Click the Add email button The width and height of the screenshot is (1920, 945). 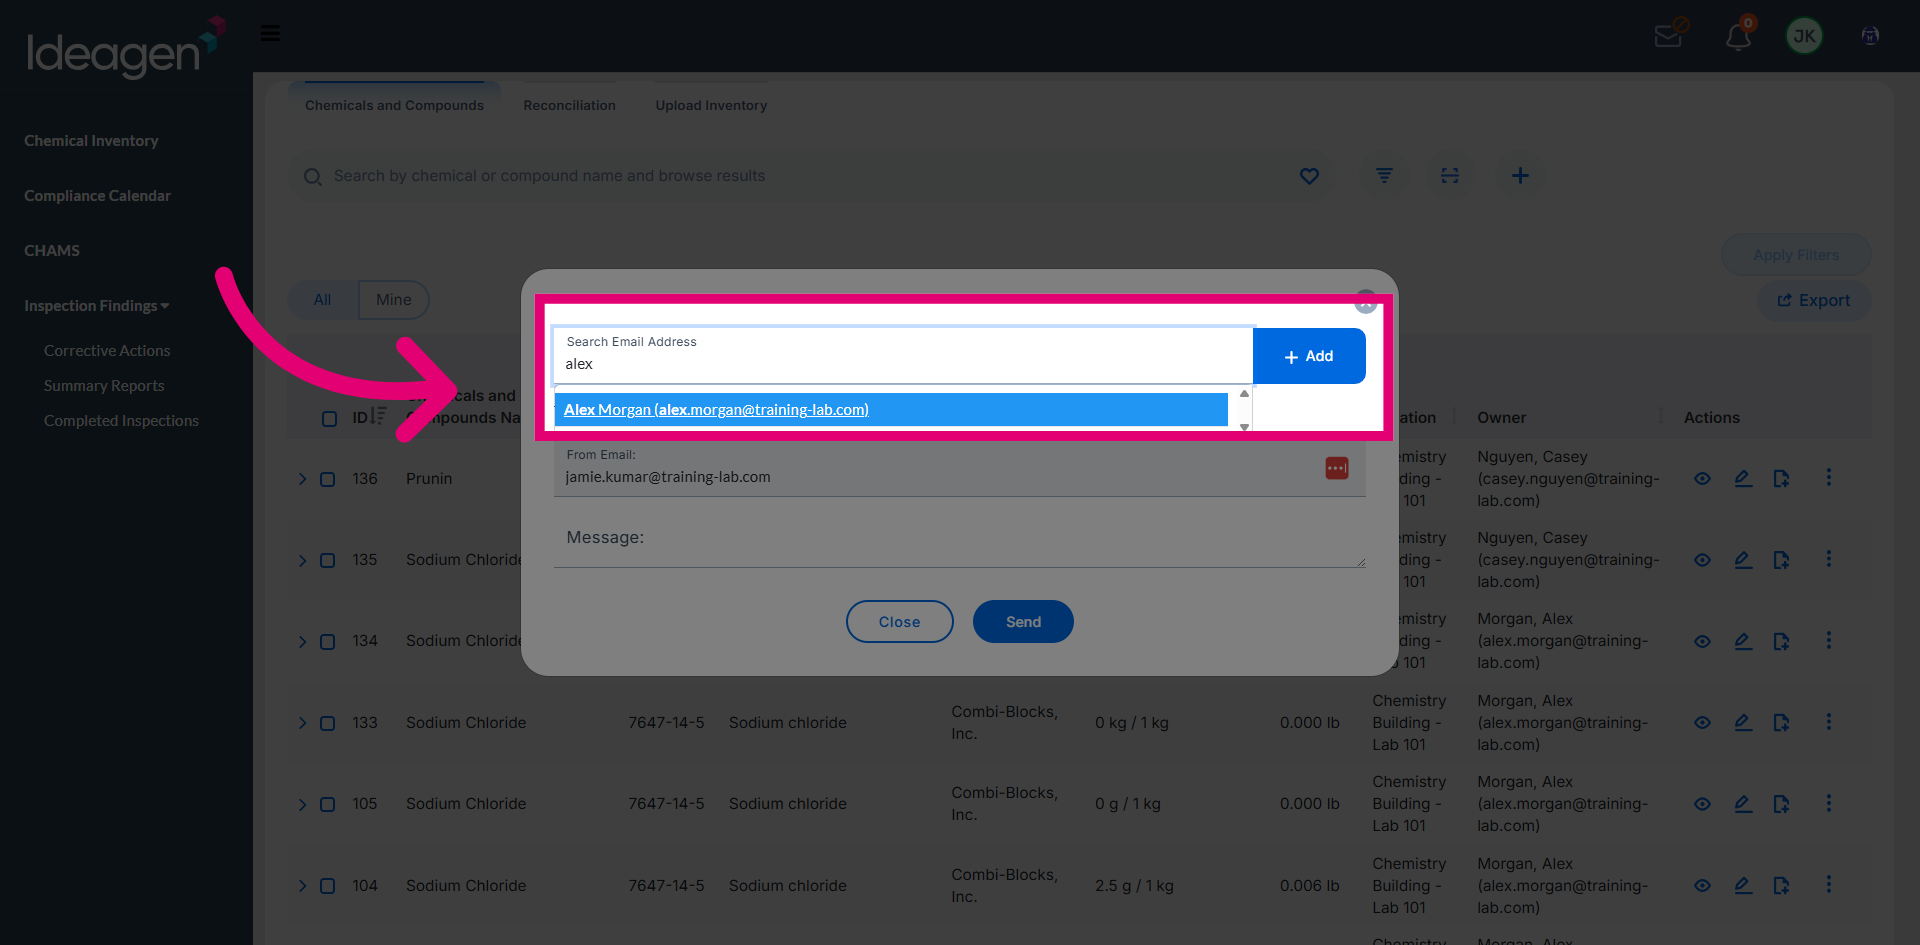(x=1309, y=356)
